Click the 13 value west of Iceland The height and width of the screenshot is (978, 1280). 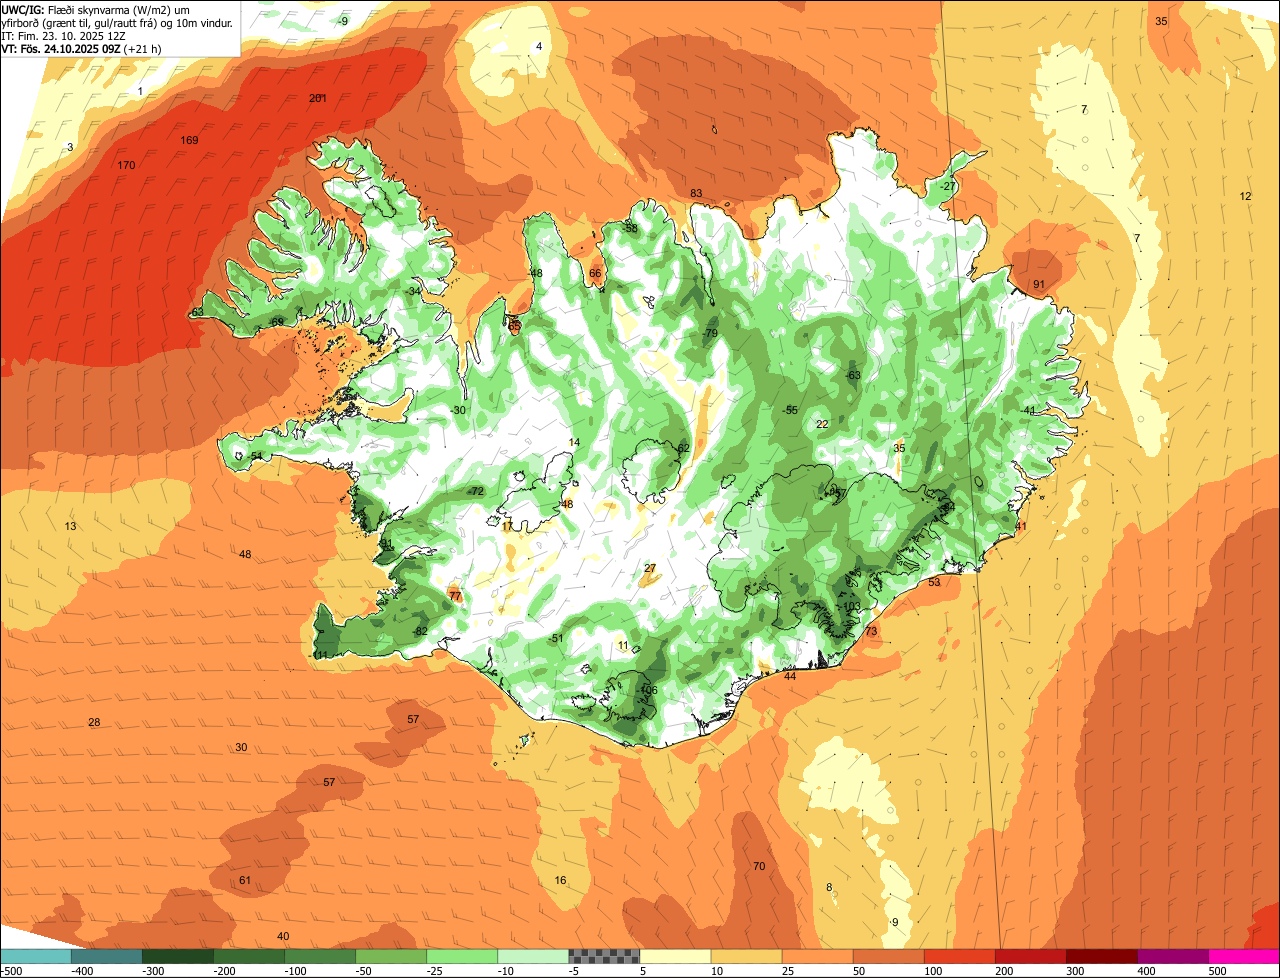tap(70, 526)
